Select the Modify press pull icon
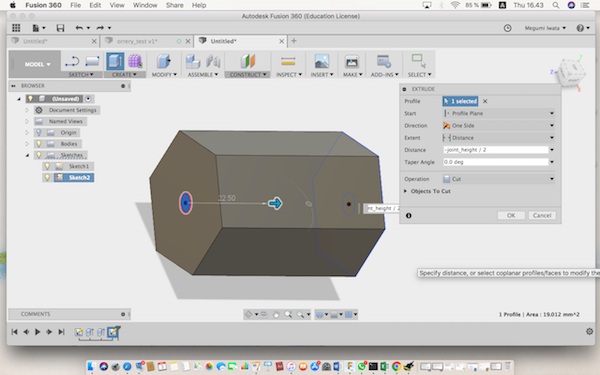This screenshot has width=600, height=375. pyautogui.click(x=163, y=61)
